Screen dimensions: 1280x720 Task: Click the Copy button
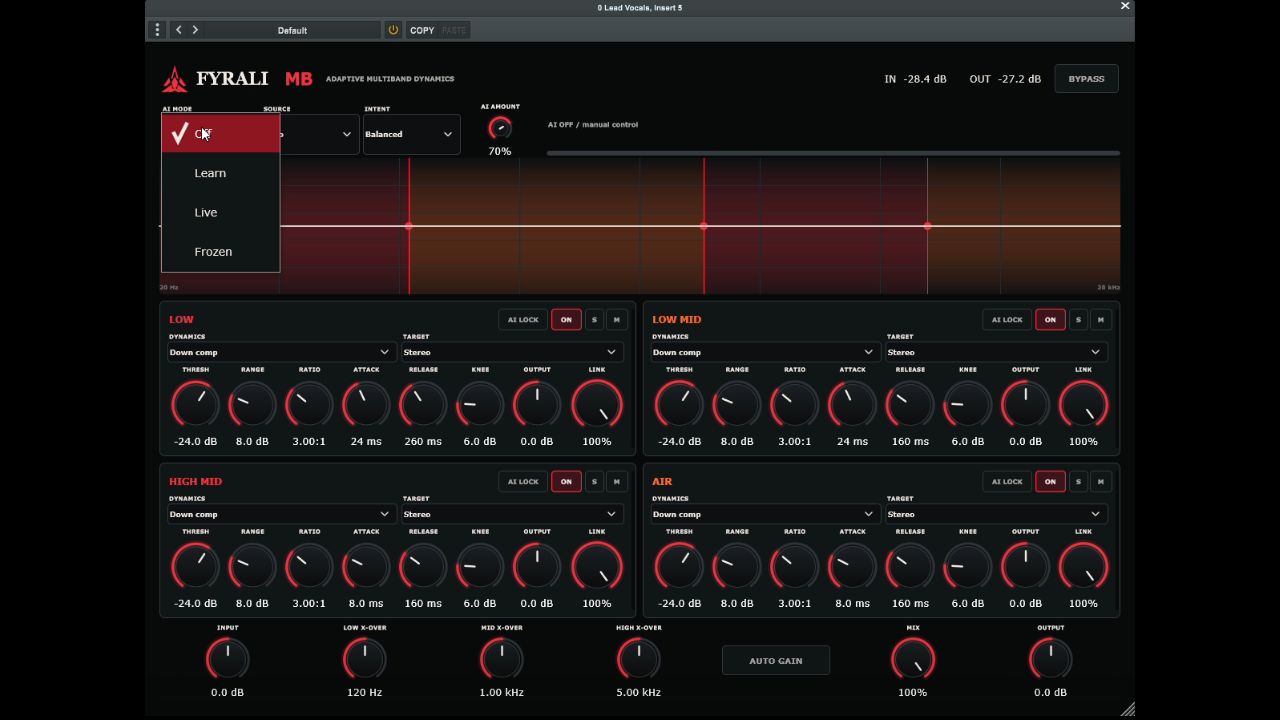[422, 30]
